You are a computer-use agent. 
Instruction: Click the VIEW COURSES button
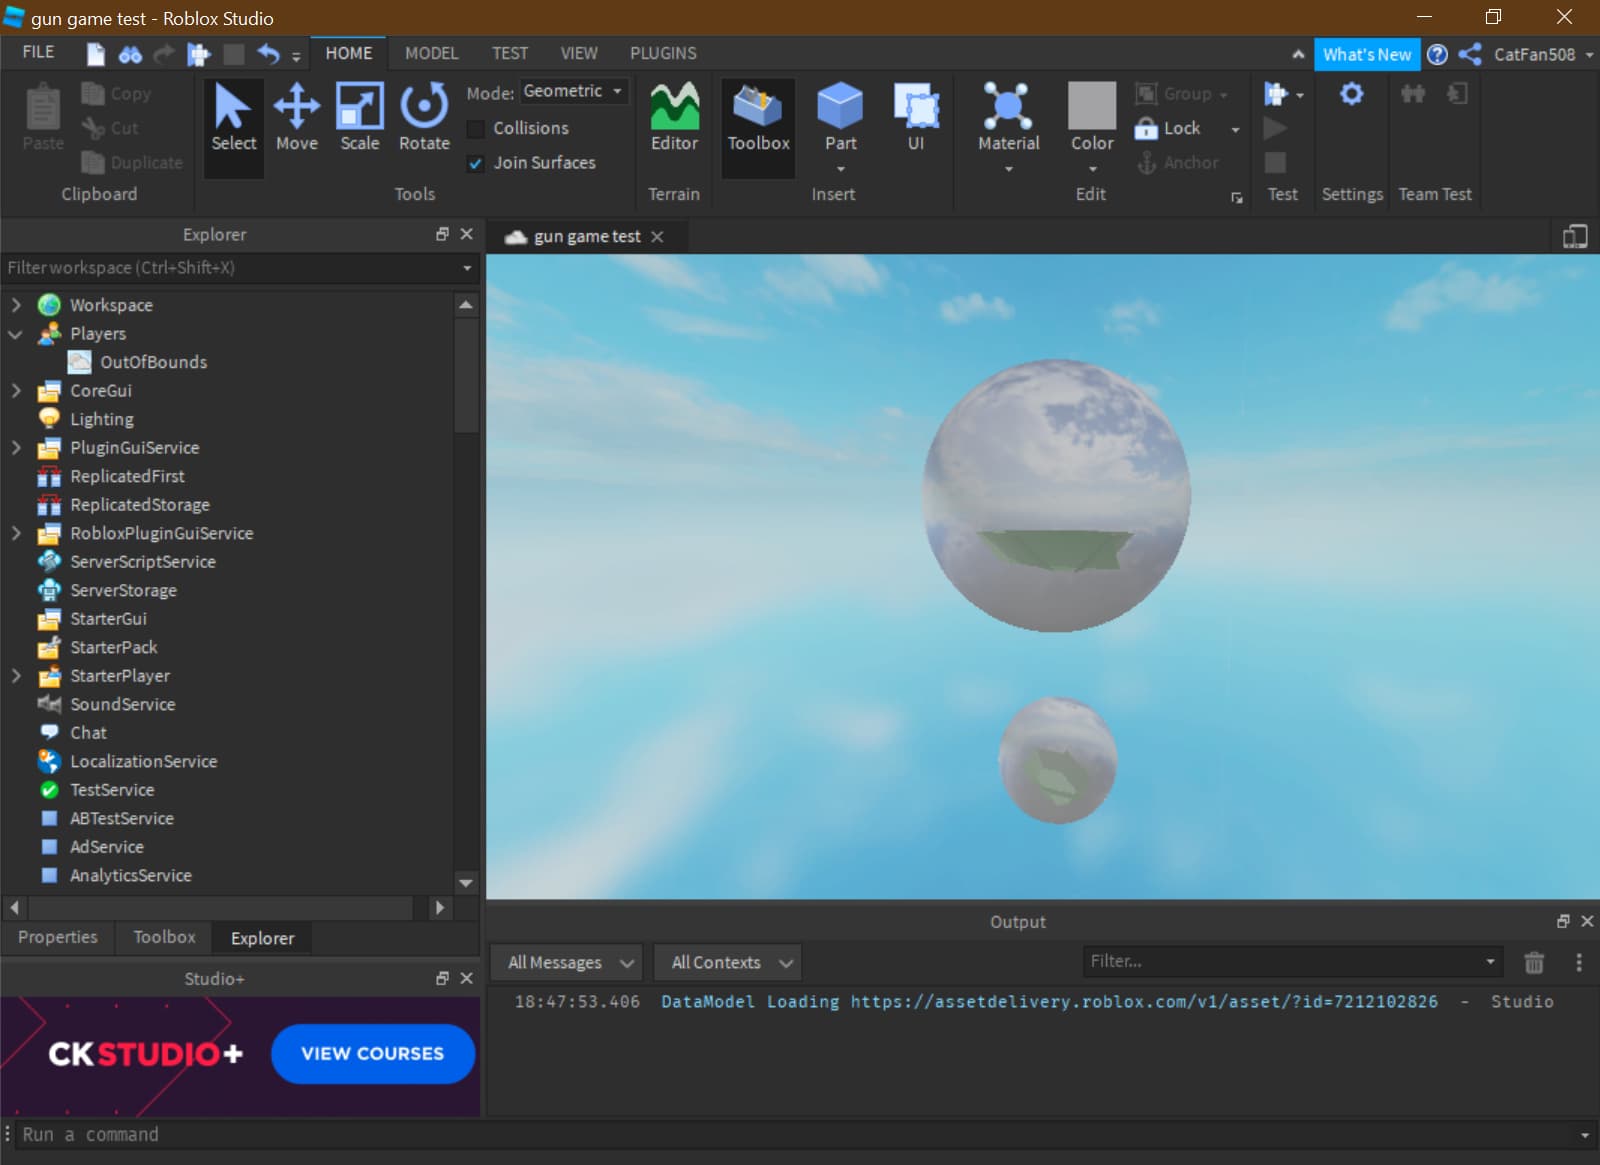point(372,1053)
